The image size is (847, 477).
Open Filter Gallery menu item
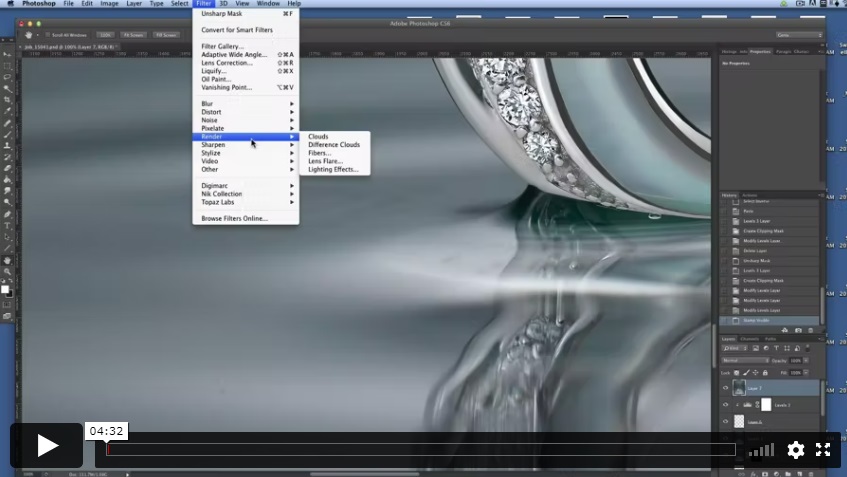(x=246, y=46)
